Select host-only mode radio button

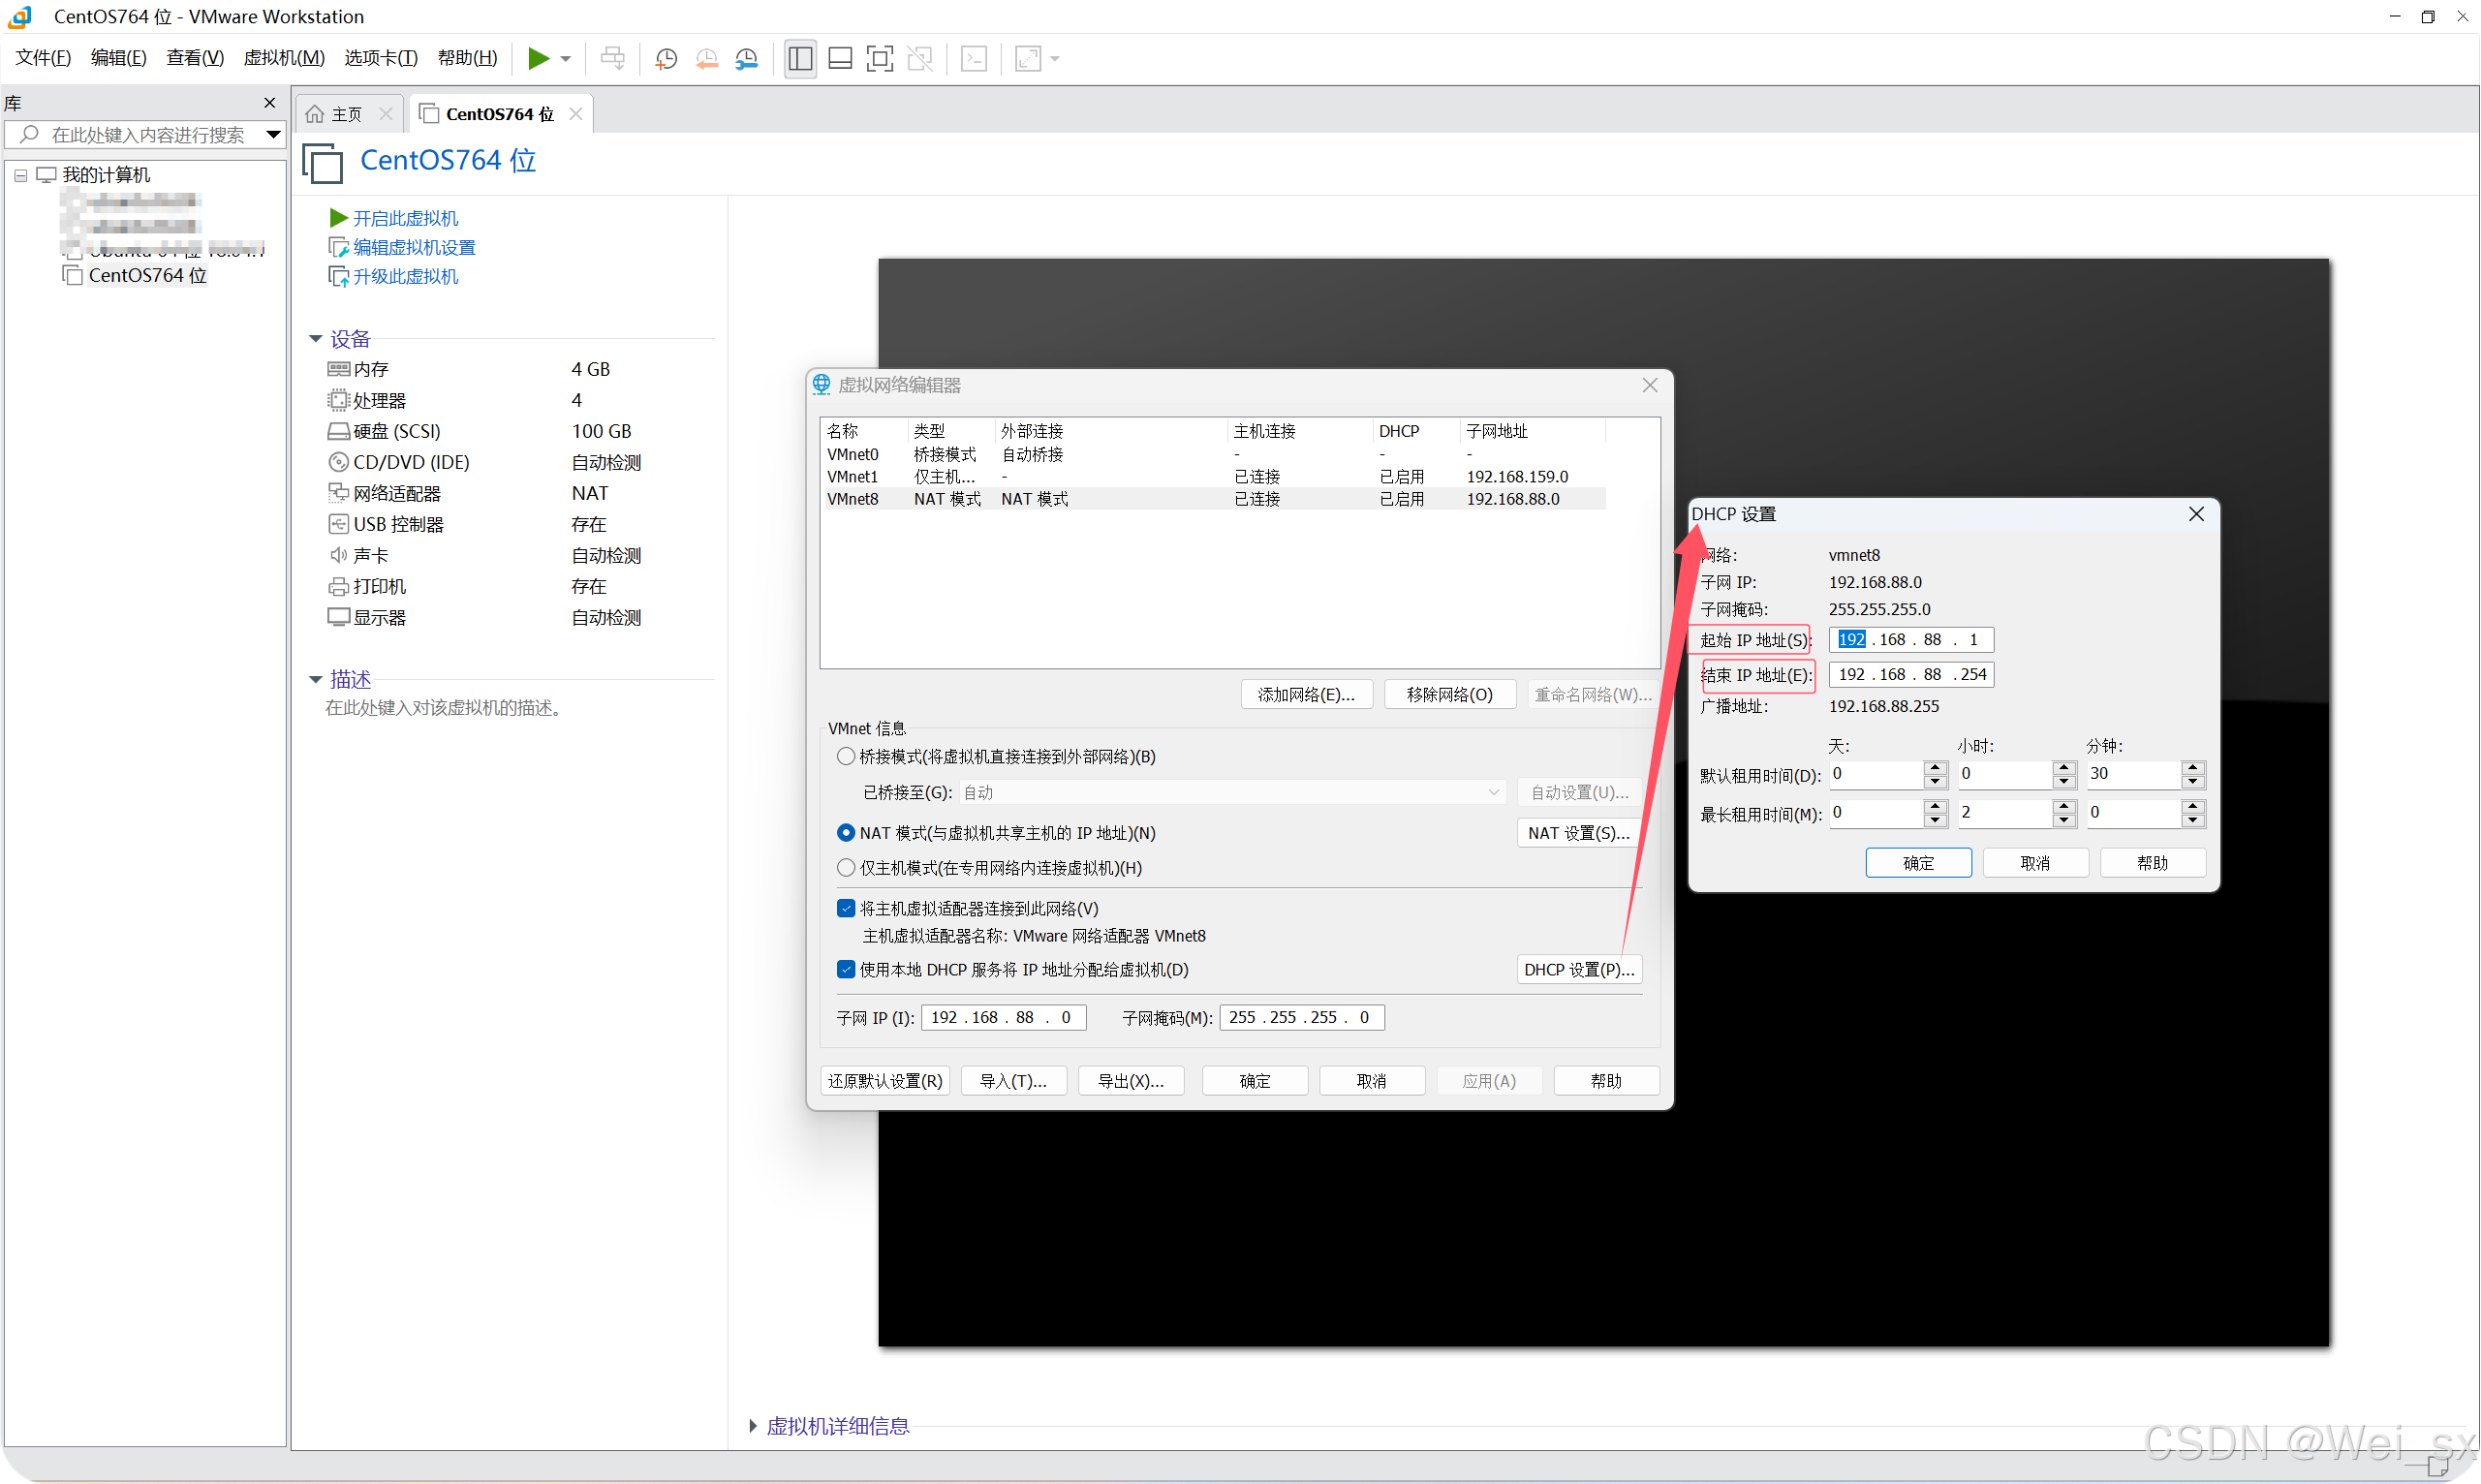click(846, 868)
